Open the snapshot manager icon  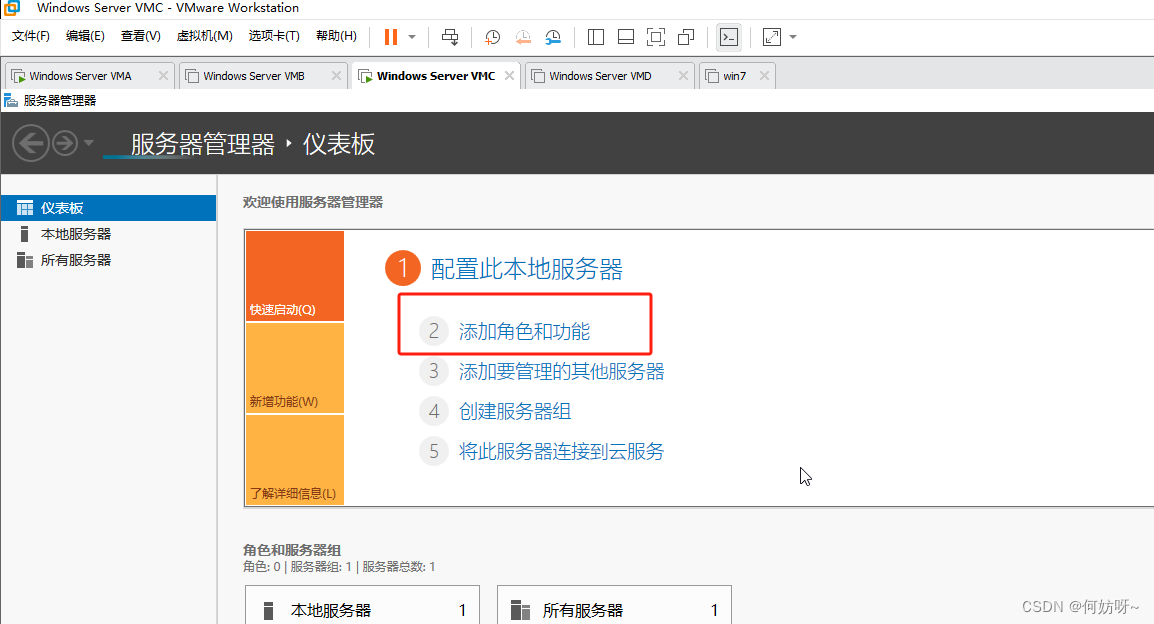coord(553,37)
